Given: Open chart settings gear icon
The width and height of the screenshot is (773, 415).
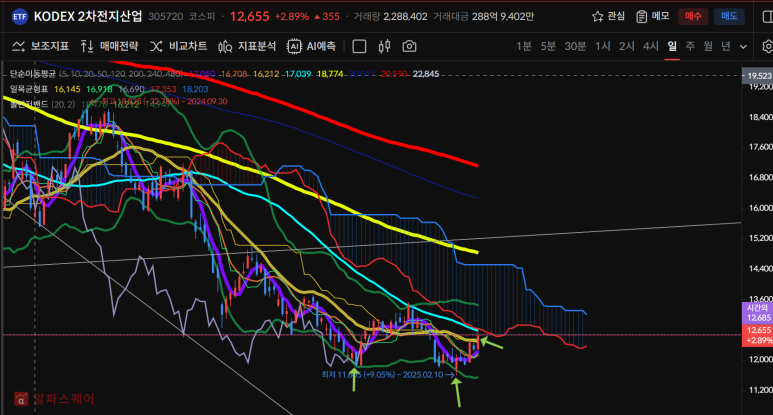Looking at the screenshot, I should (768, 46).
